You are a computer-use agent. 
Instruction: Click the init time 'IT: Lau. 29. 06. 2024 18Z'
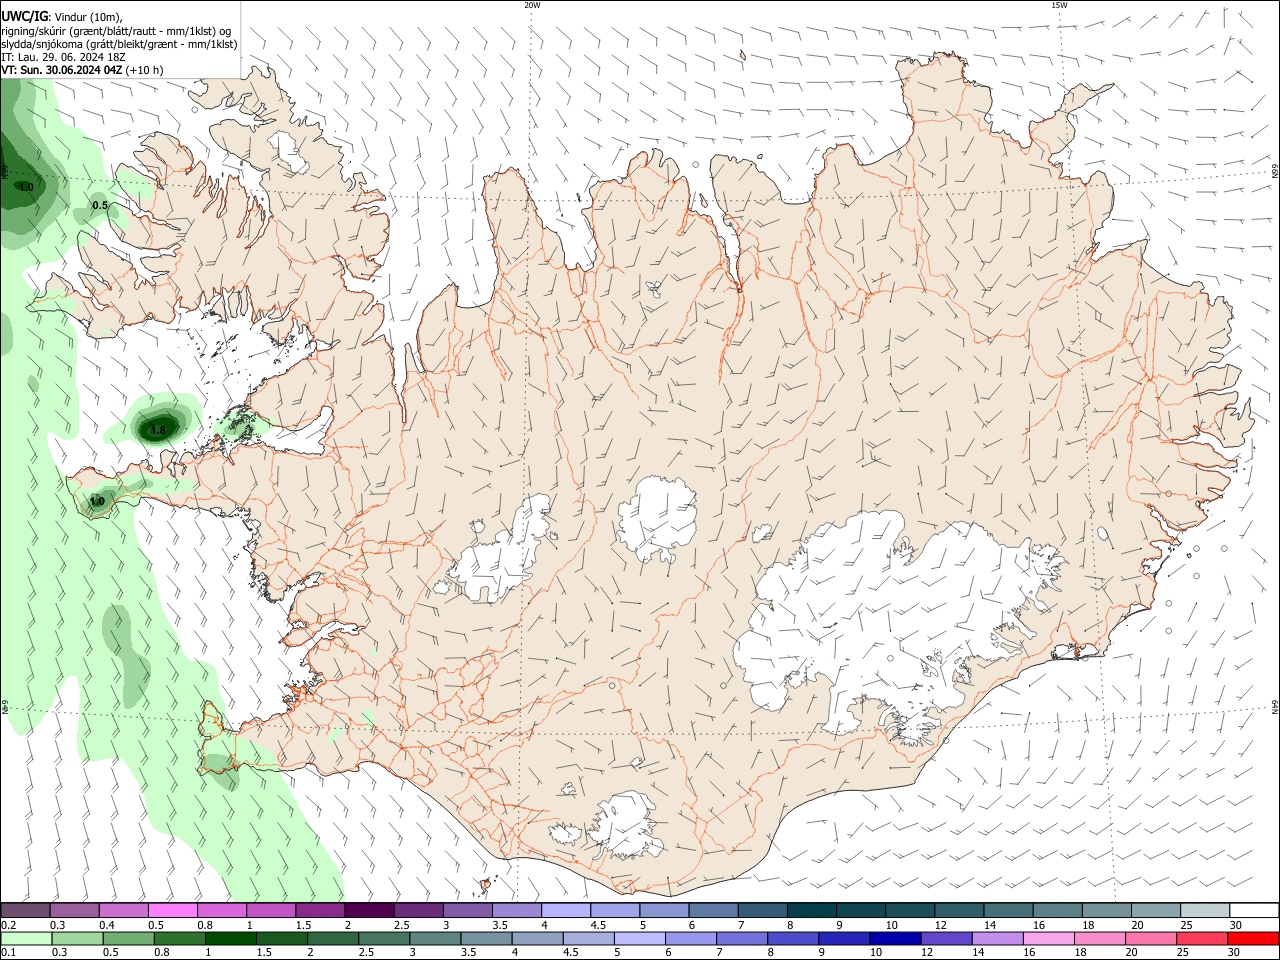click(x=63, y=57)
